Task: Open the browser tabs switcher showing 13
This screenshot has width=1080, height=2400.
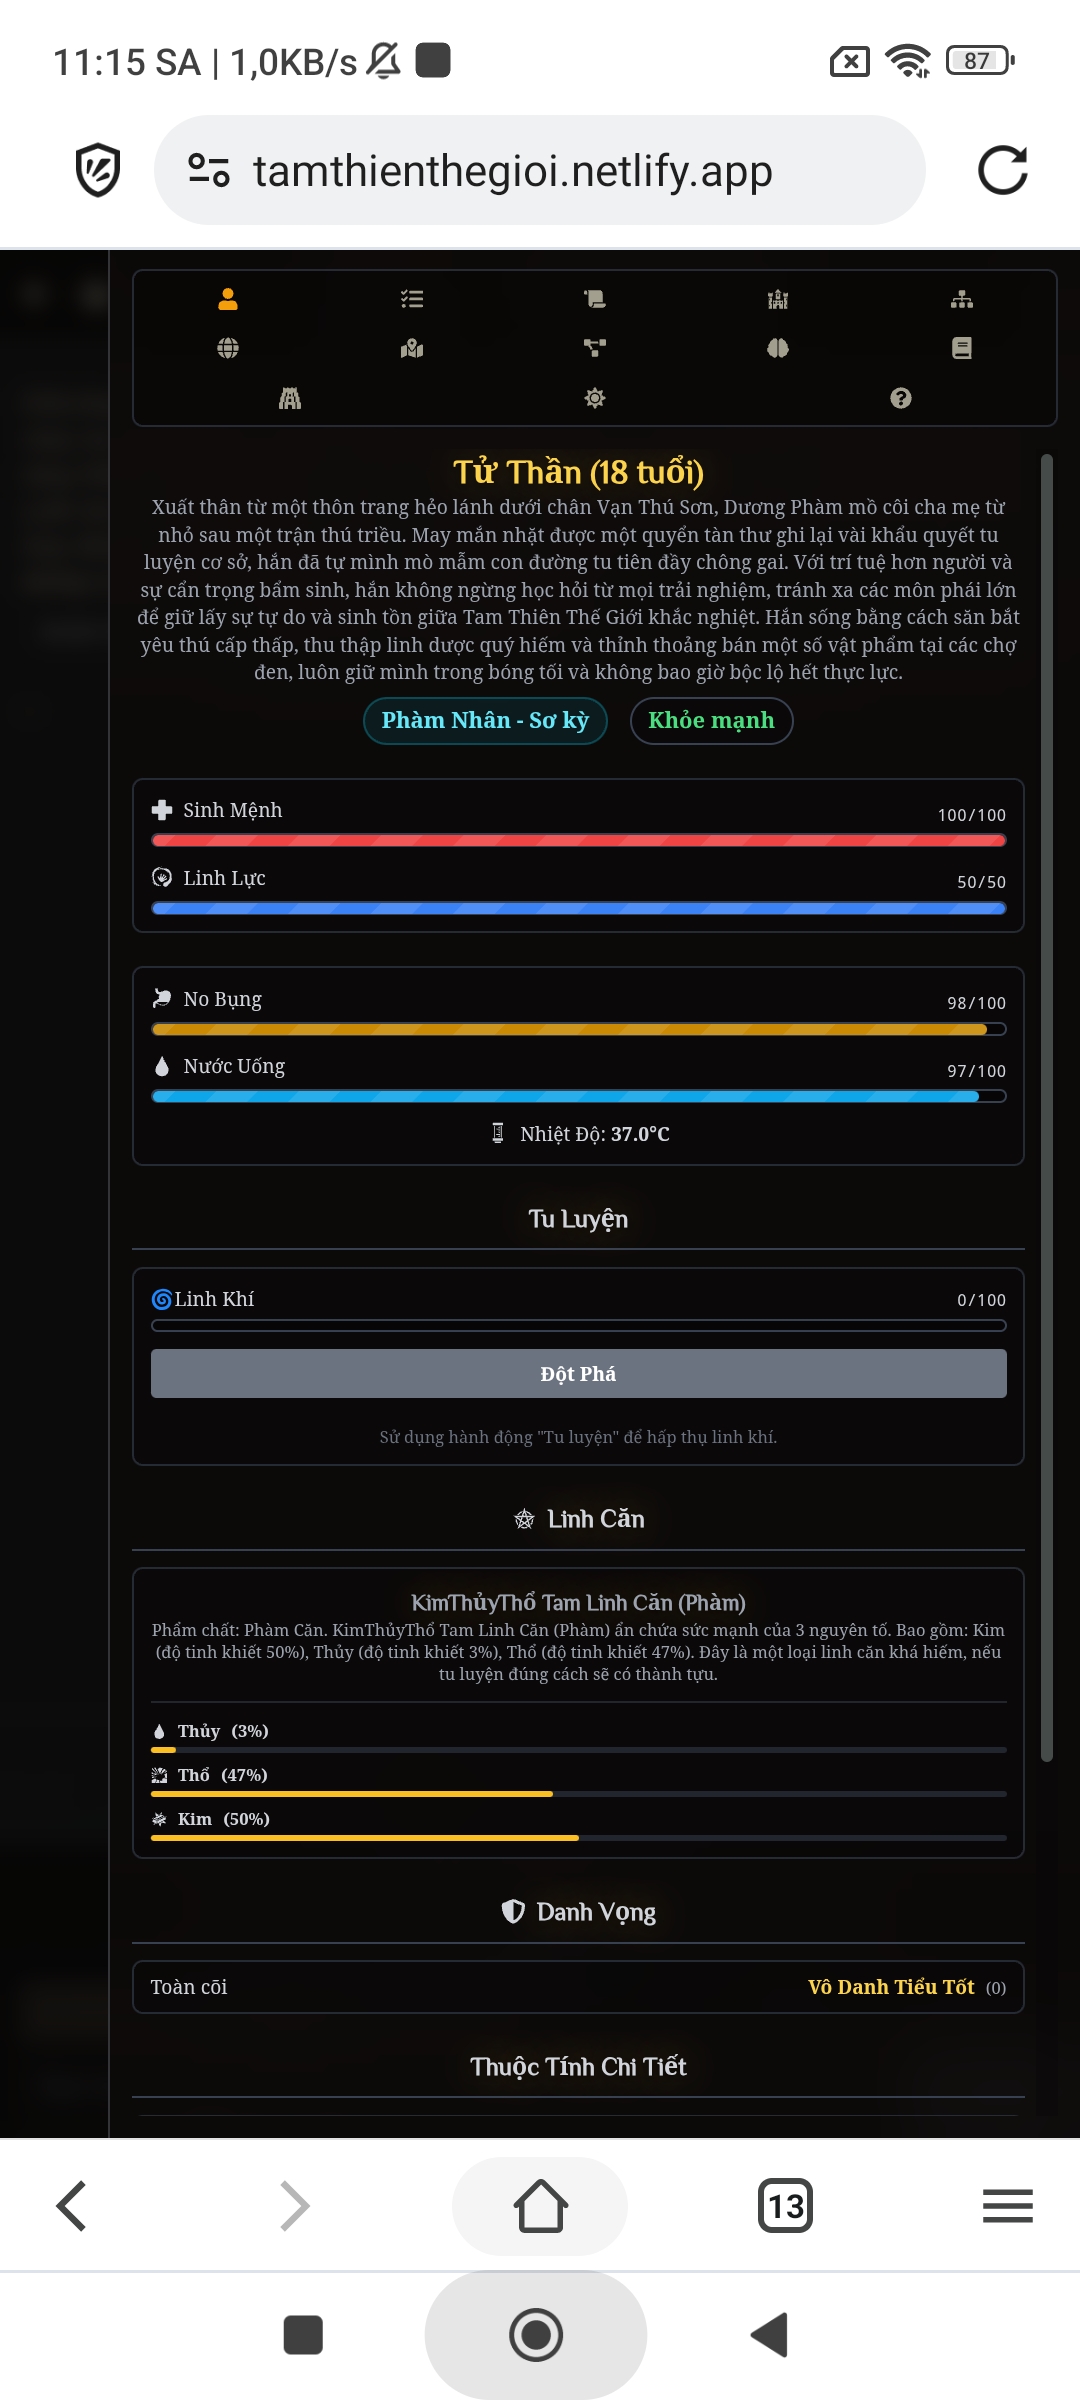Action: (x=786, y=2205)
